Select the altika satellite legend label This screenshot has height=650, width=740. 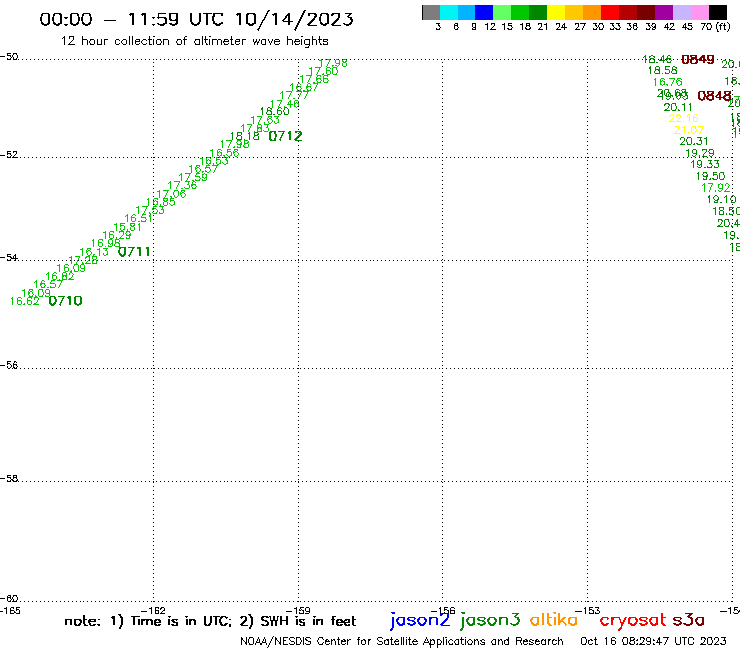(x=554, y=619)
